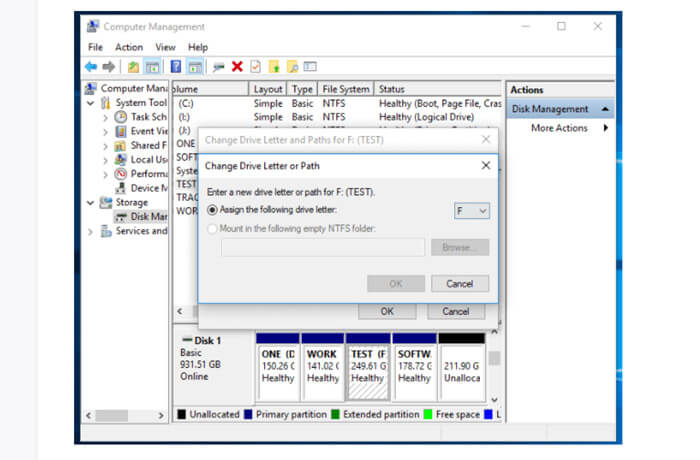Click the Up one level folder icon

coord(133,67)
